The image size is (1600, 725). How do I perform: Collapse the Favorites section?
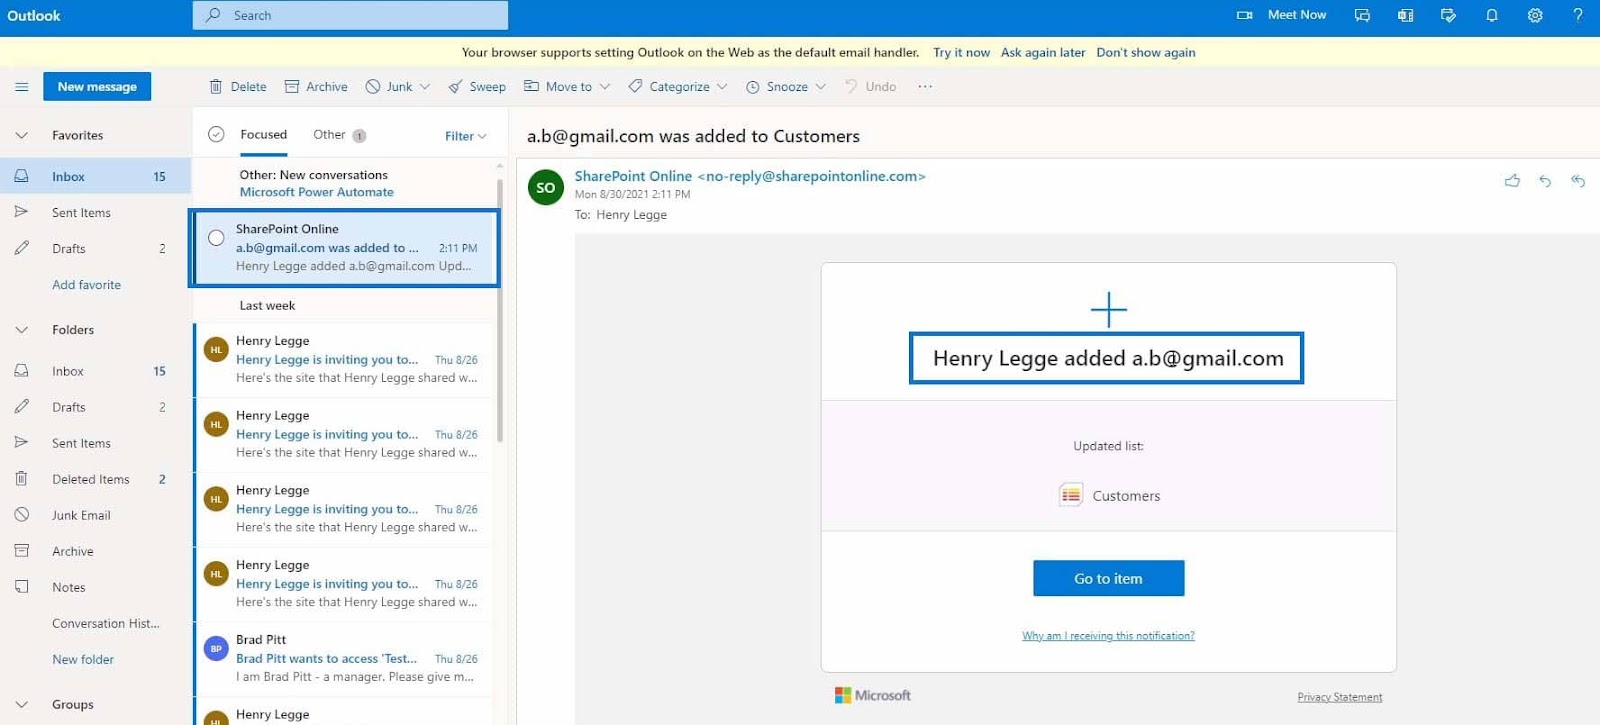pos(21,135)
